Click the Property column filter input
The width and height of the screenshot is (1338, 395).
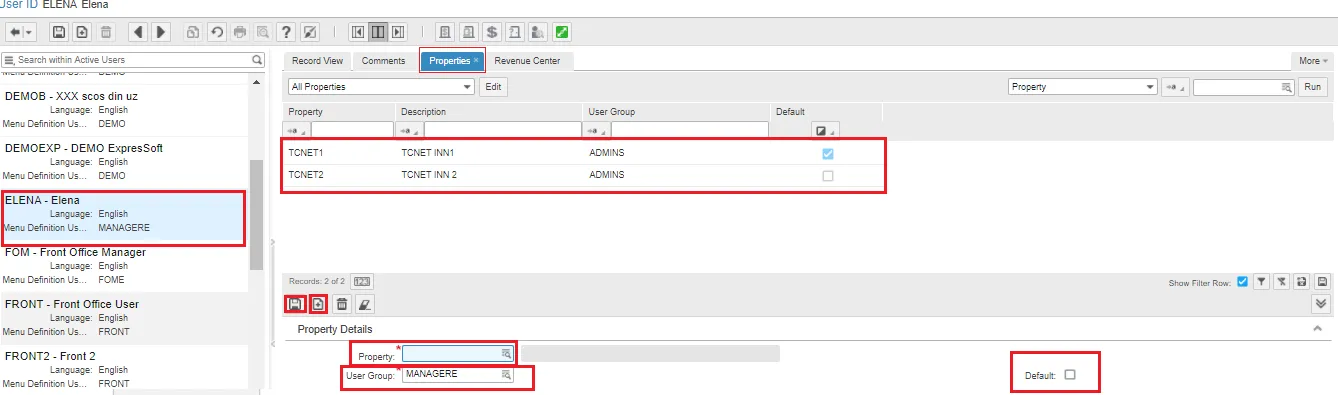pos(352,130)
